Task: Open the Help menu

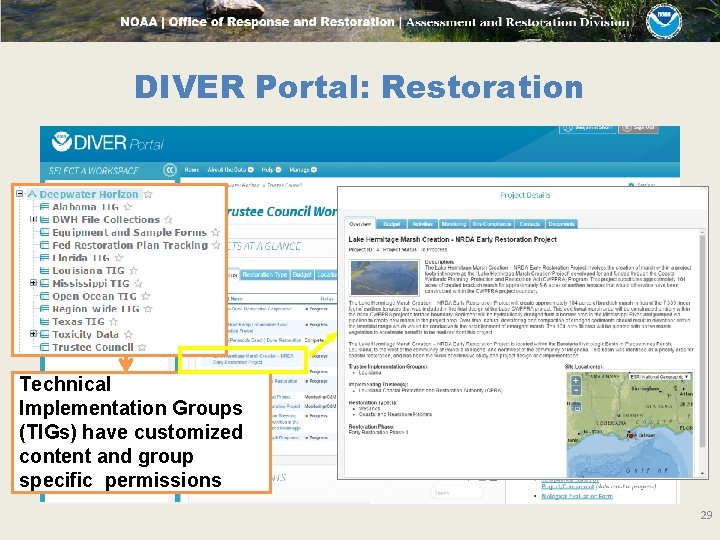Action: (271, 169)
